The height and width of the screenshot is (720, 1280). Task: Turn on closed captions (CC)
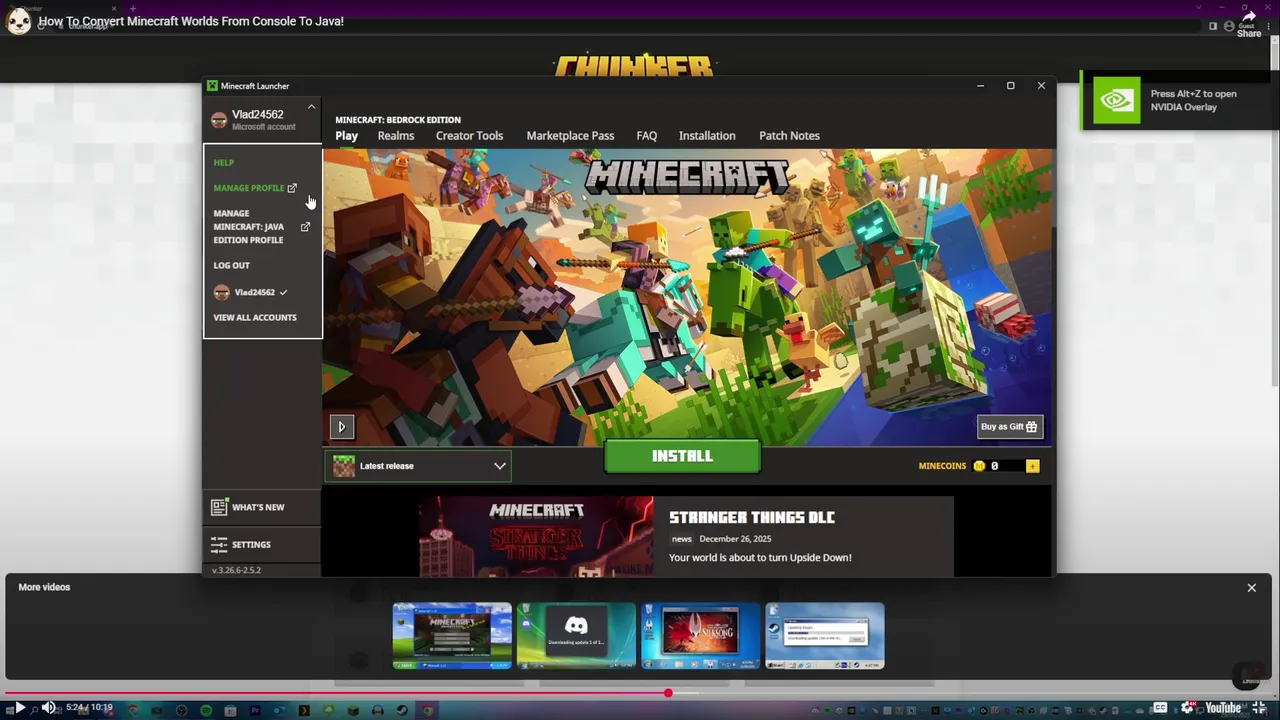(x=1160, y=708)
